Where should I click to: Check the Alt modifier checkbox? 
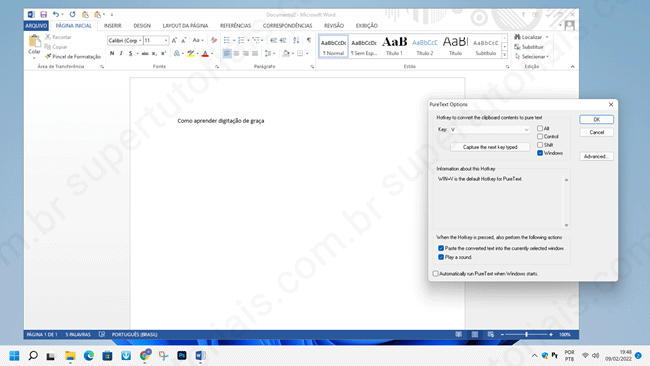540,128
